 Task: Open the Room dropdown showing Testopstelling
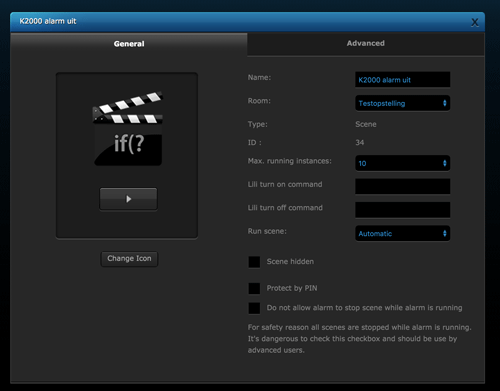(403, 103)
